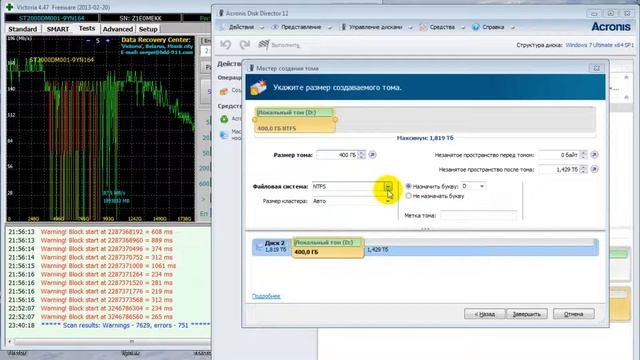Switch to Tests tab in Victoria
The height and width of the screenshot is (360, 640).
(87, 28)
